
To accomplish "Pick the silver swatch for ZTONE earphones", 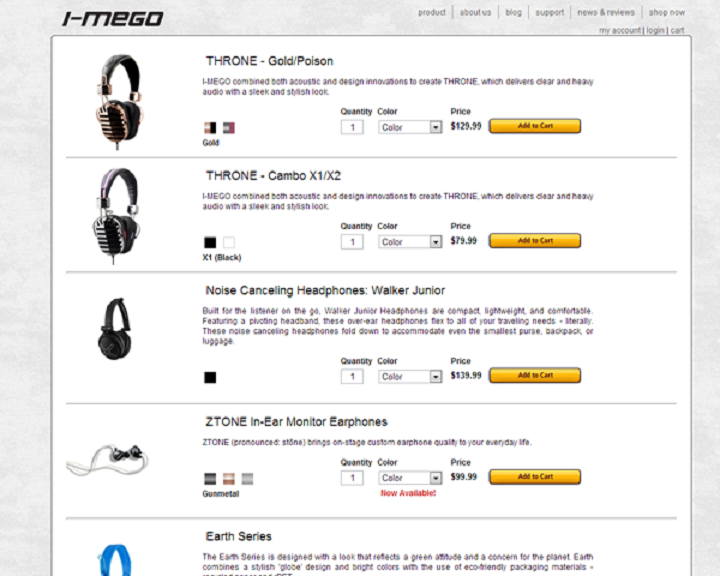I will coord(248,479).
